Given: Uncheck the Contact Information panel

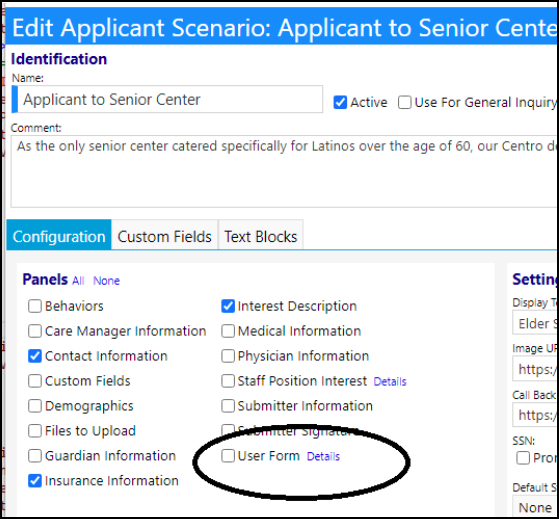Looking at the screenshot, I should [35, 356].
